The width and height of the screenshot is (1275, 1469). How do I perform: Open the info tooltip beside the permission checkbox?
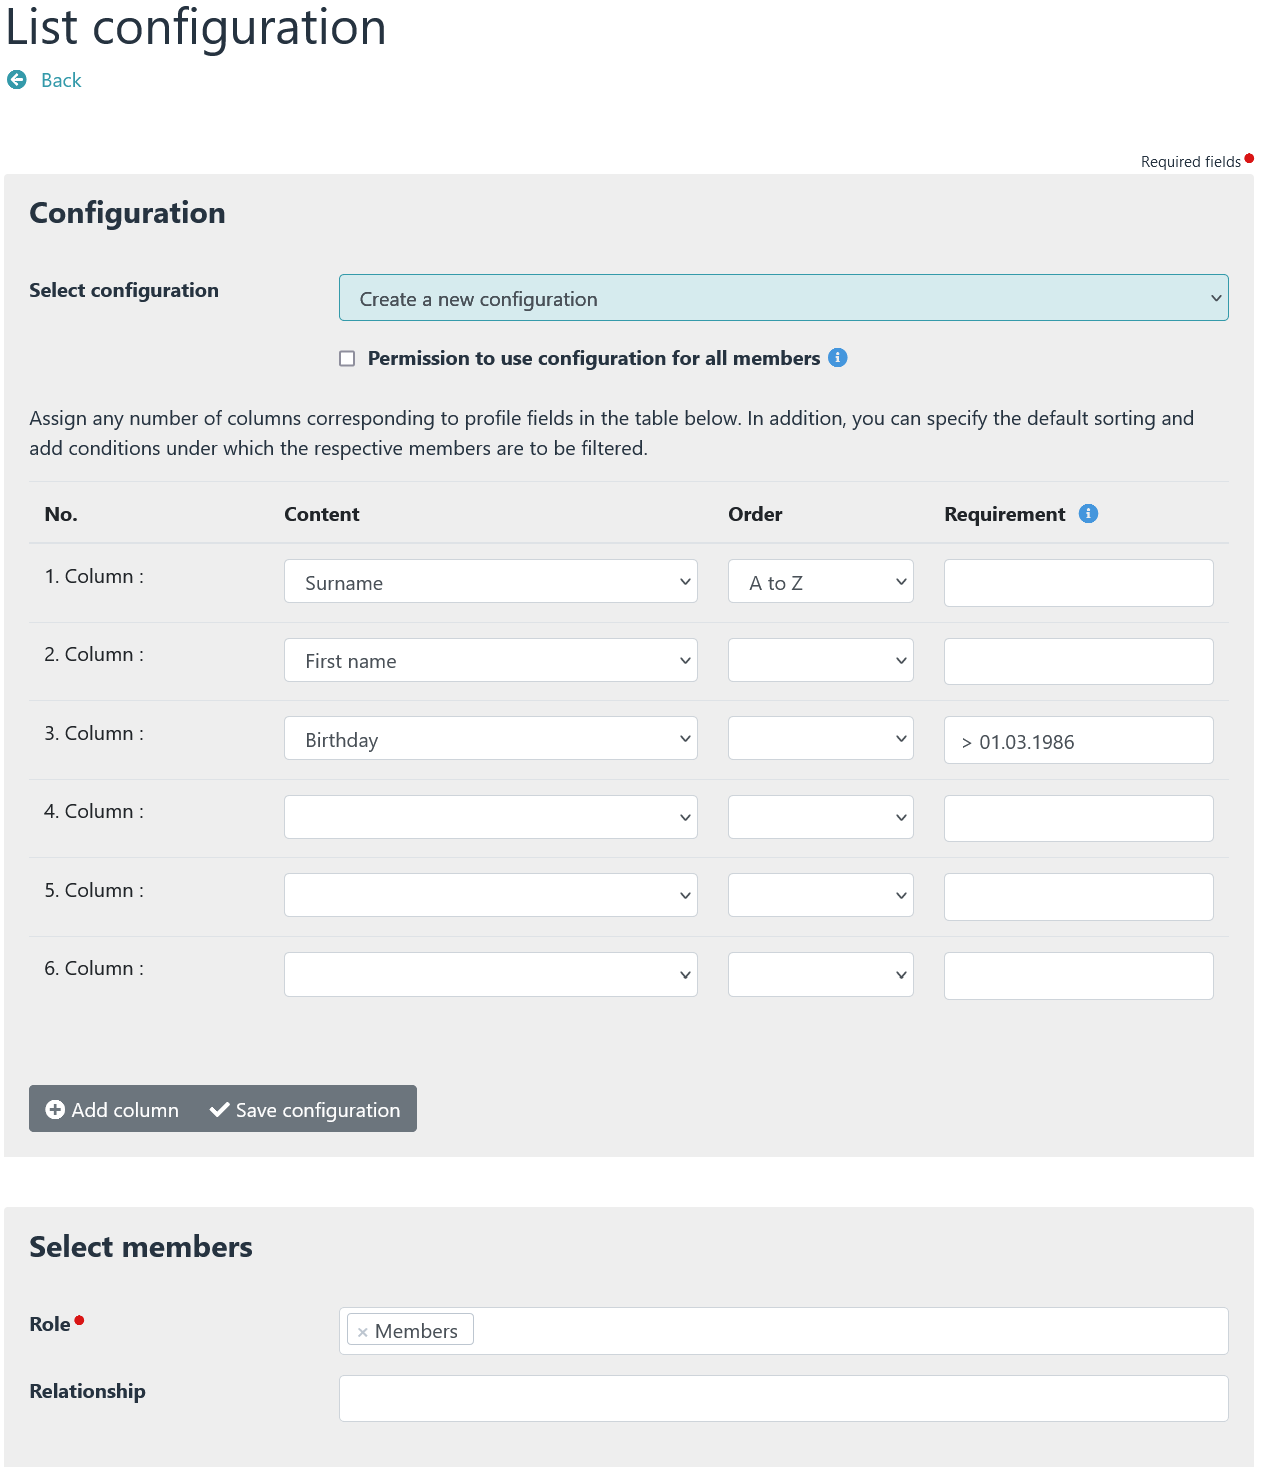(x=838, y=357)
